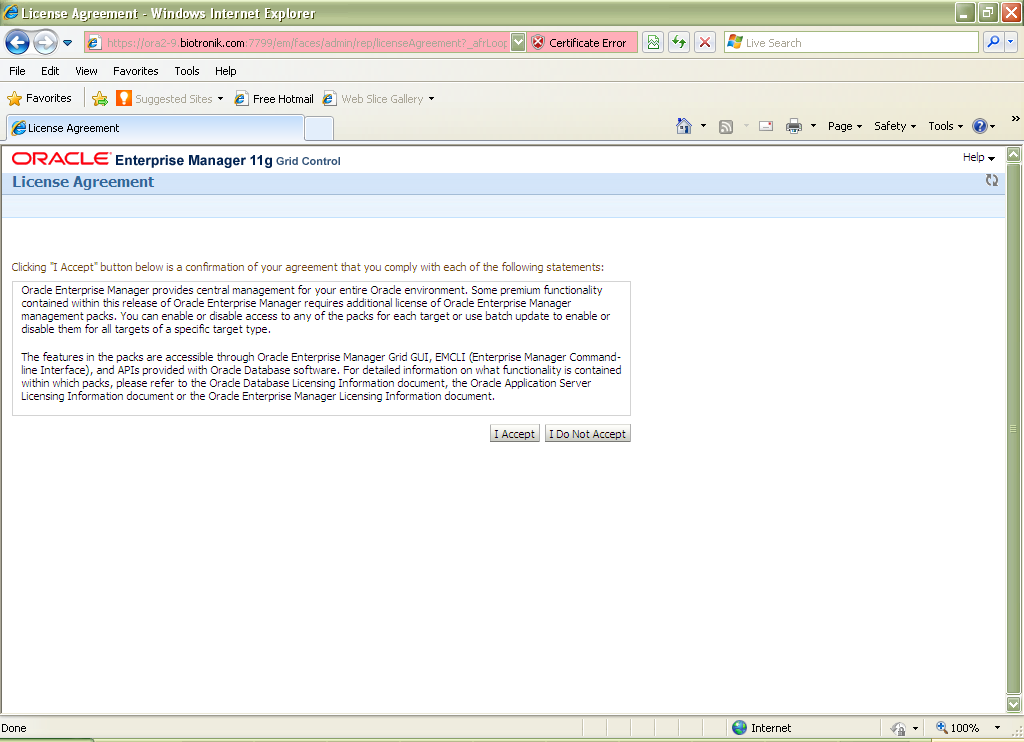Click the ORACLE logo

[x=61, y=159]
